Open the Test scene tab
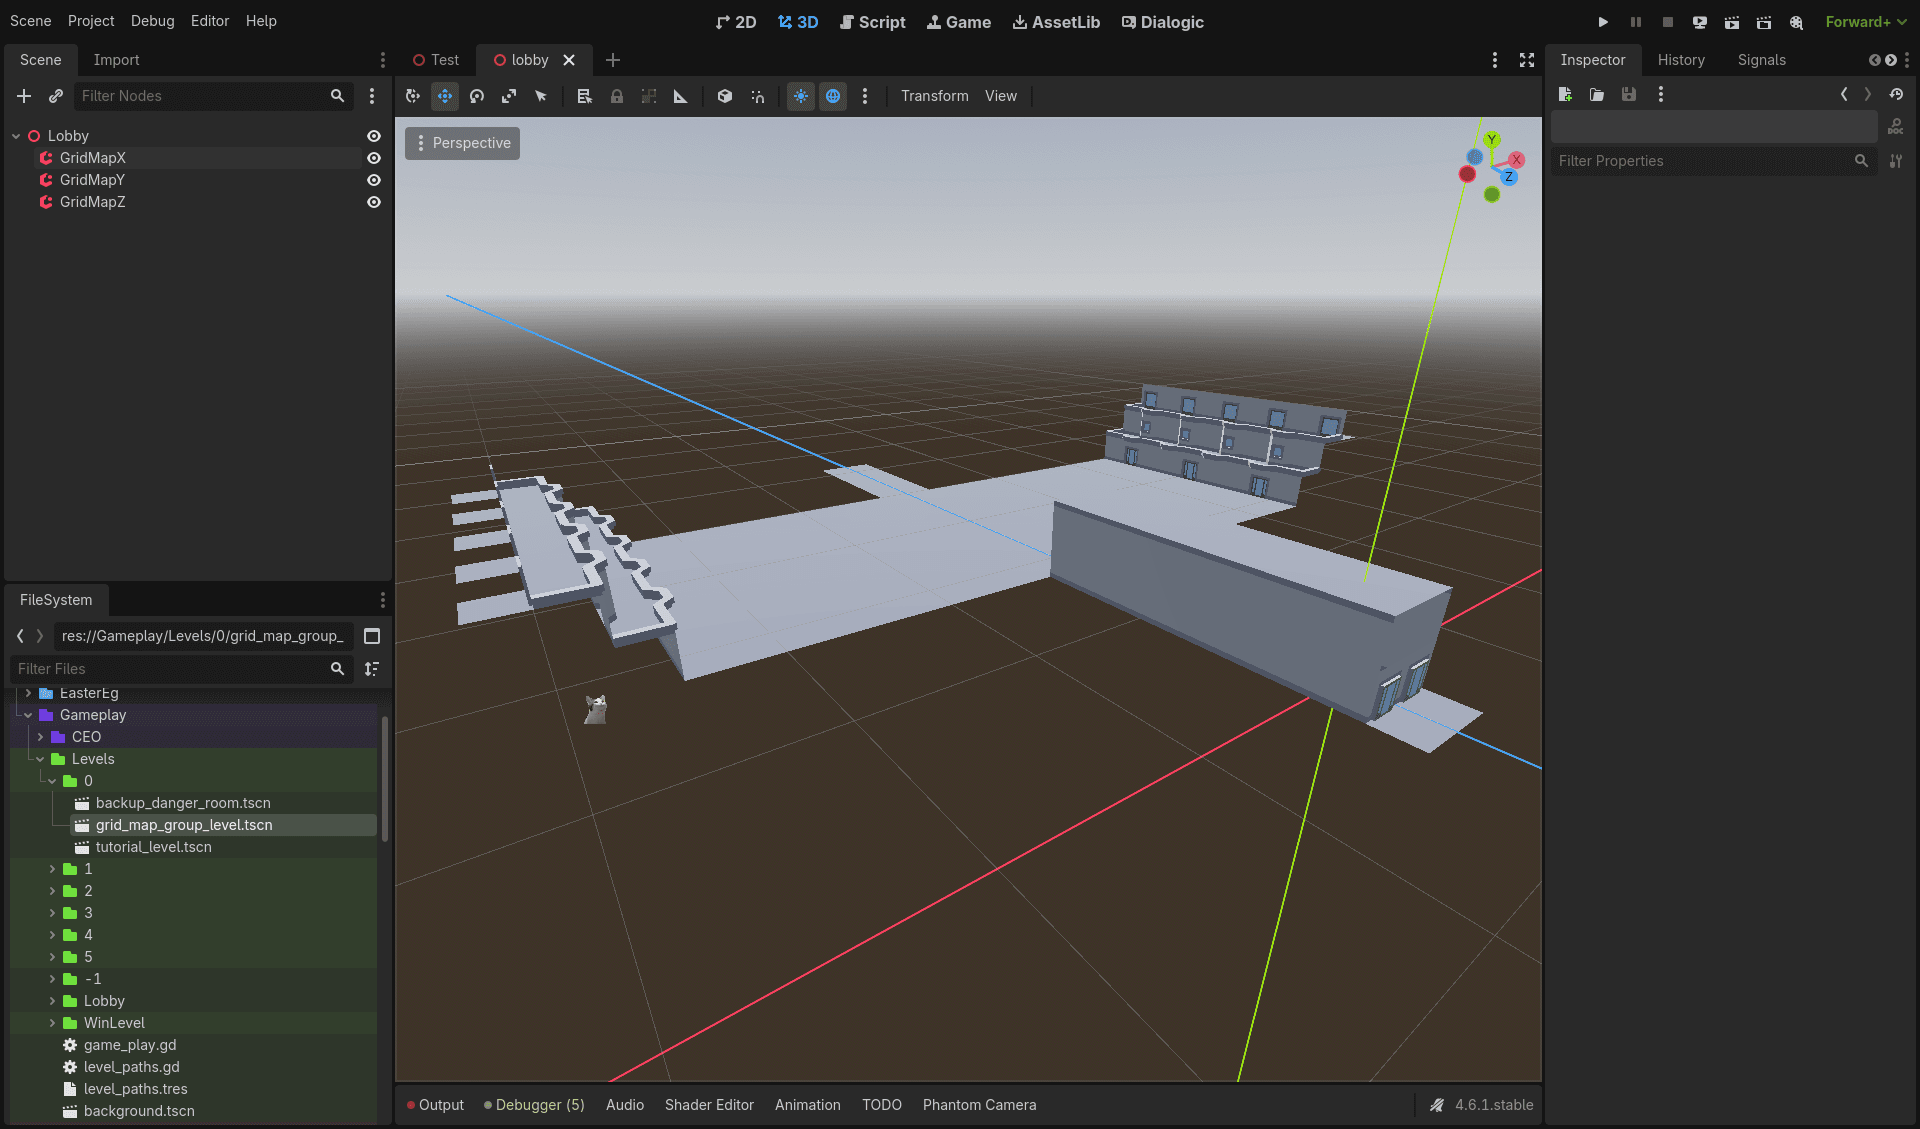 tap(436, 60)
